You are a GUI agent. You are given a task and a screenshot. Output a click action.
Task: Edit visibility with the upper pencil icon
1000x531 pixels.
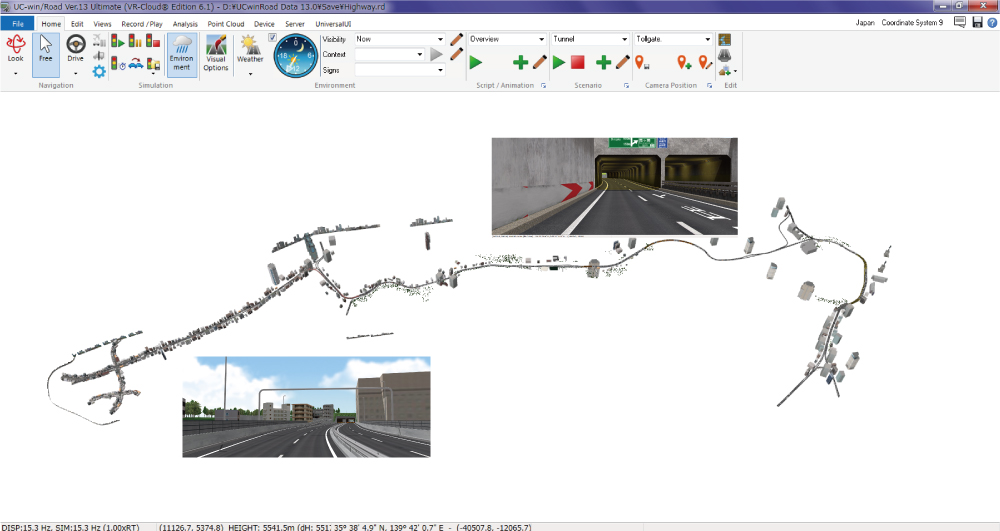pyautogui.click(x=456, y=40)
